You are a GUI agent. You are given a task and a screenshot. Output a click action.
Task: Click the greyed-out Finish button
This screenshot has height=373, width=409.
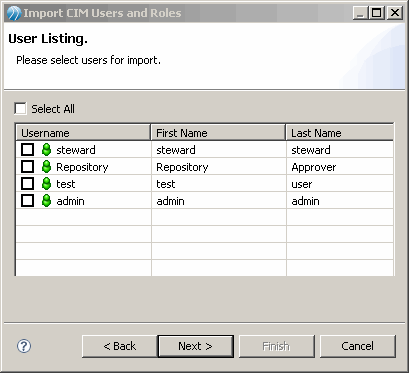pyautogui.click(x=276, y=346)
